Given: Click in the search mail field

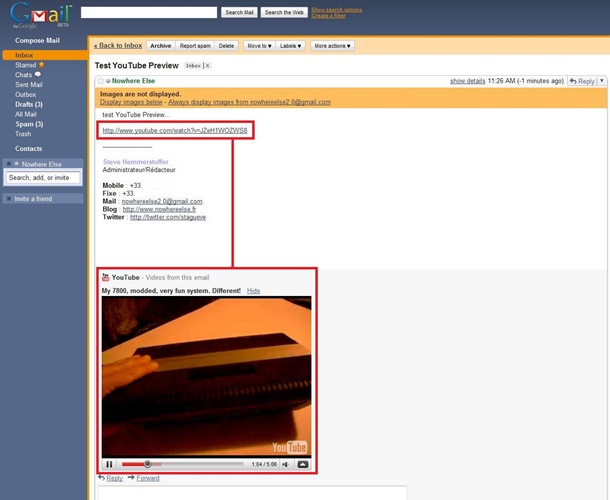Looking at the screenshot, I should click(149, 12).
